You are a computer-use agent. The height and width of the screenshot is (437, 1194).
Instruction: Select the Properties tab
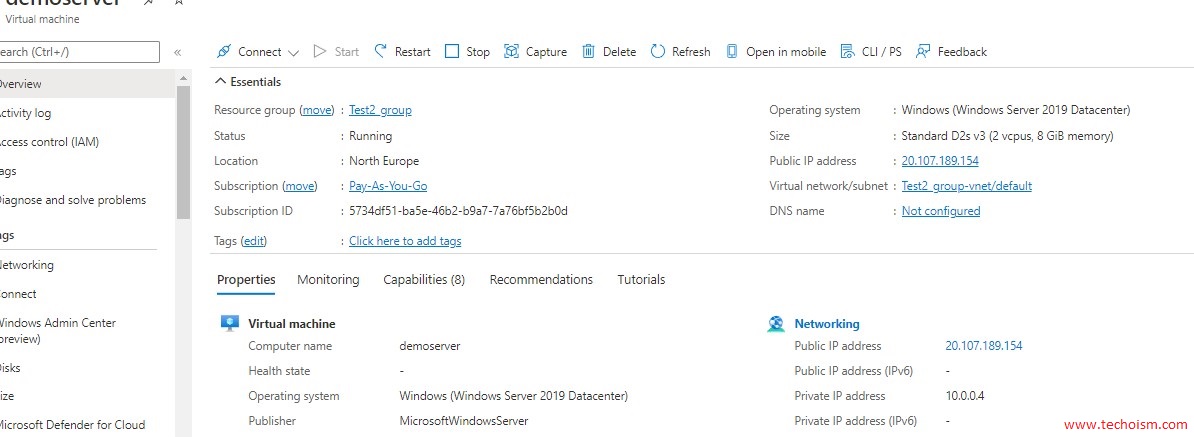point(246,279)
